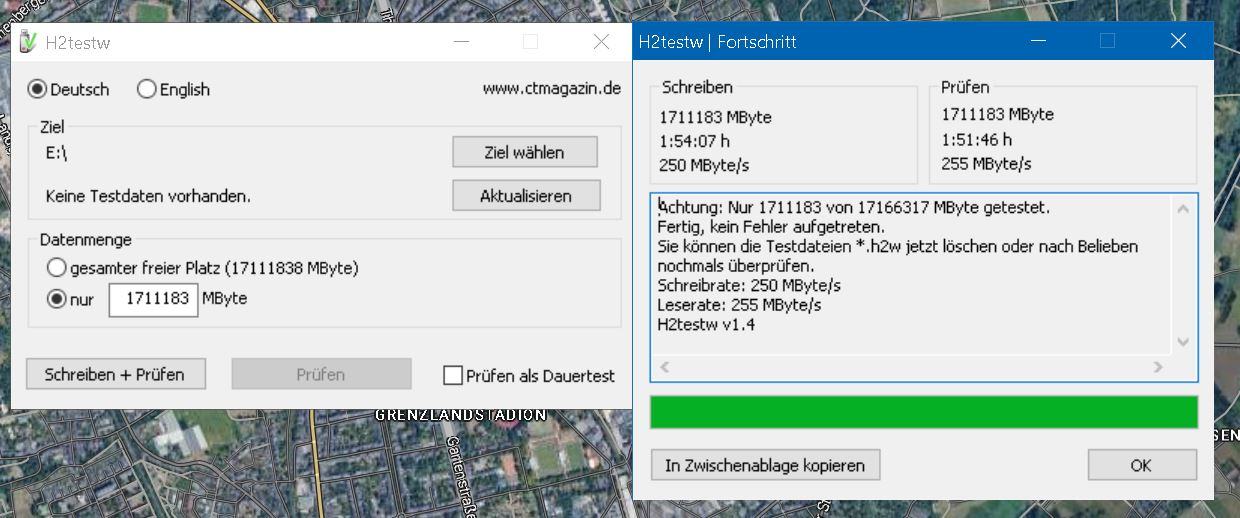Close the H2testw main window
The image size is (1240, 518).
click(601, 42)
